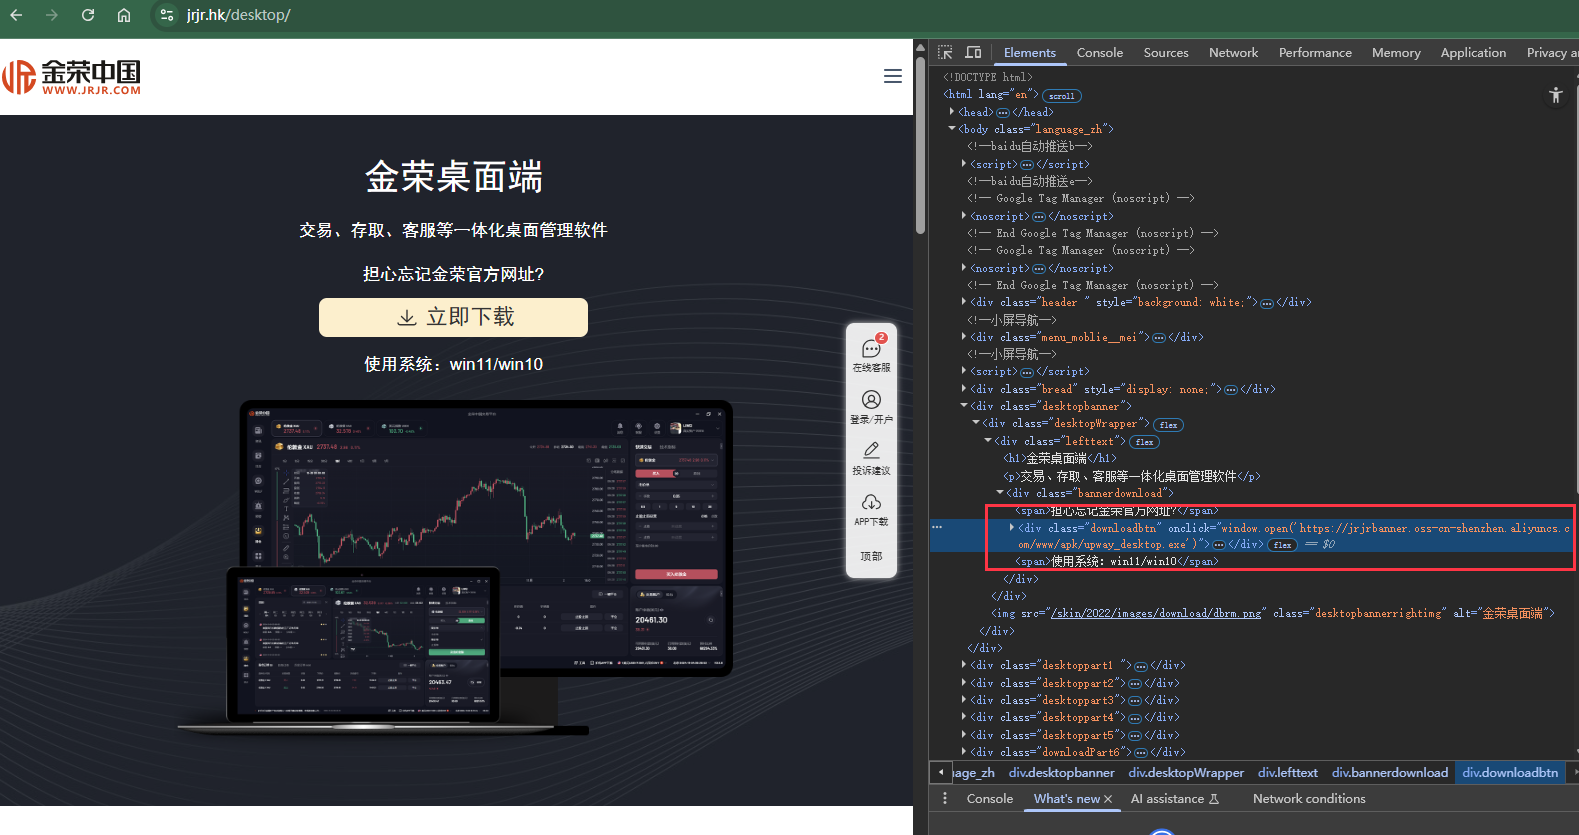Click the APP download cloud icon

[x=871, y=502]
